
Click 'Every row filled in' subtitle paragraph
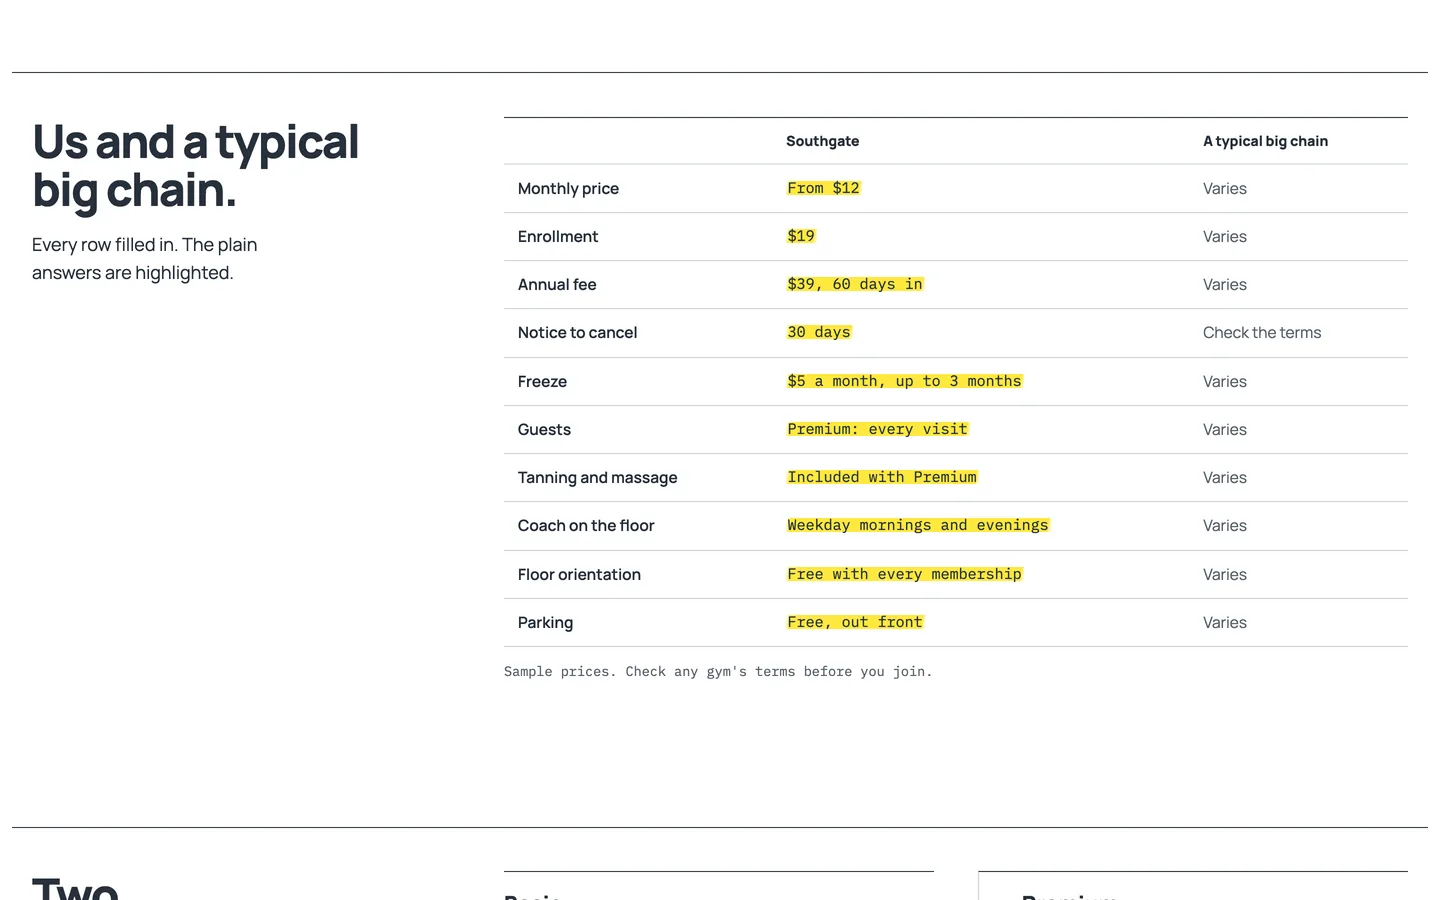(145, 259)
